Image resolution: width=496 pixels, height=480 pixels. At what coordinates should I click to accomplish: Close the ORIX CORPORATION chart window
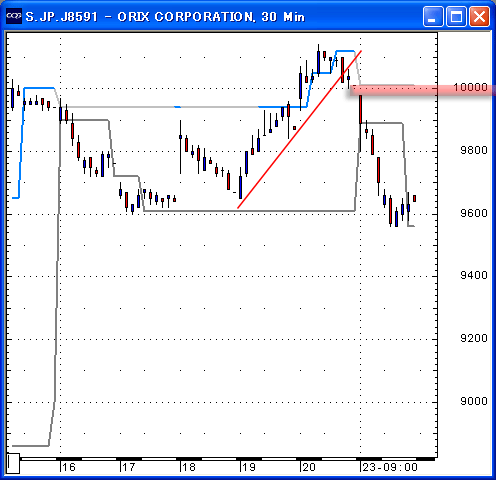click(479, 16)
